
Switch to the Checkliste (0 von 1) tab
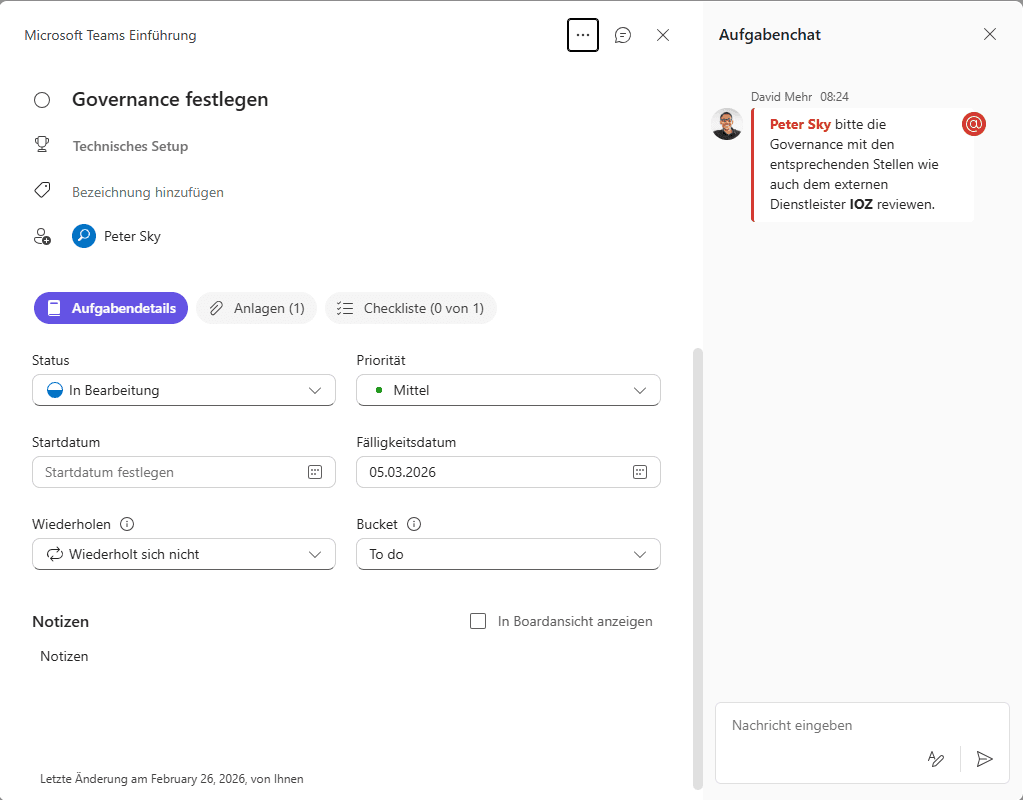pyautogui.click(x=411, y=308)
